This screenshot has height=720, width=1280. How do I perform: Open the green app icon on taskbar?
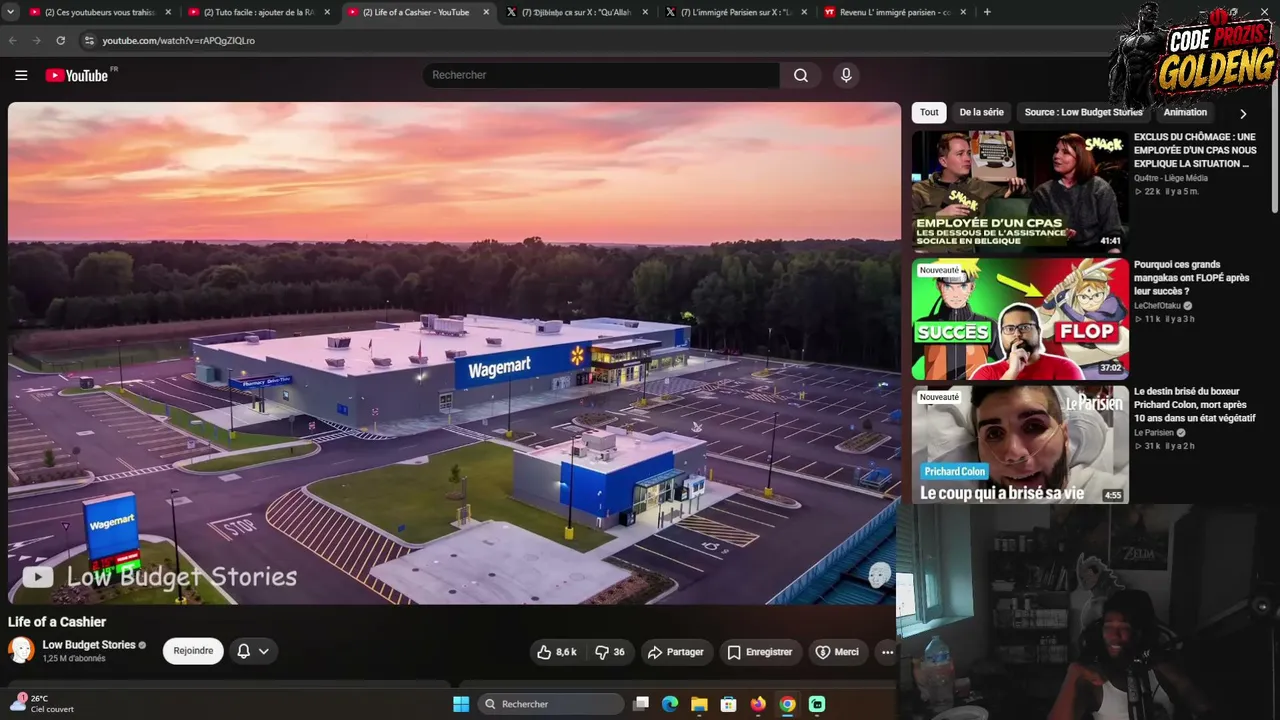tap(817, 704)
